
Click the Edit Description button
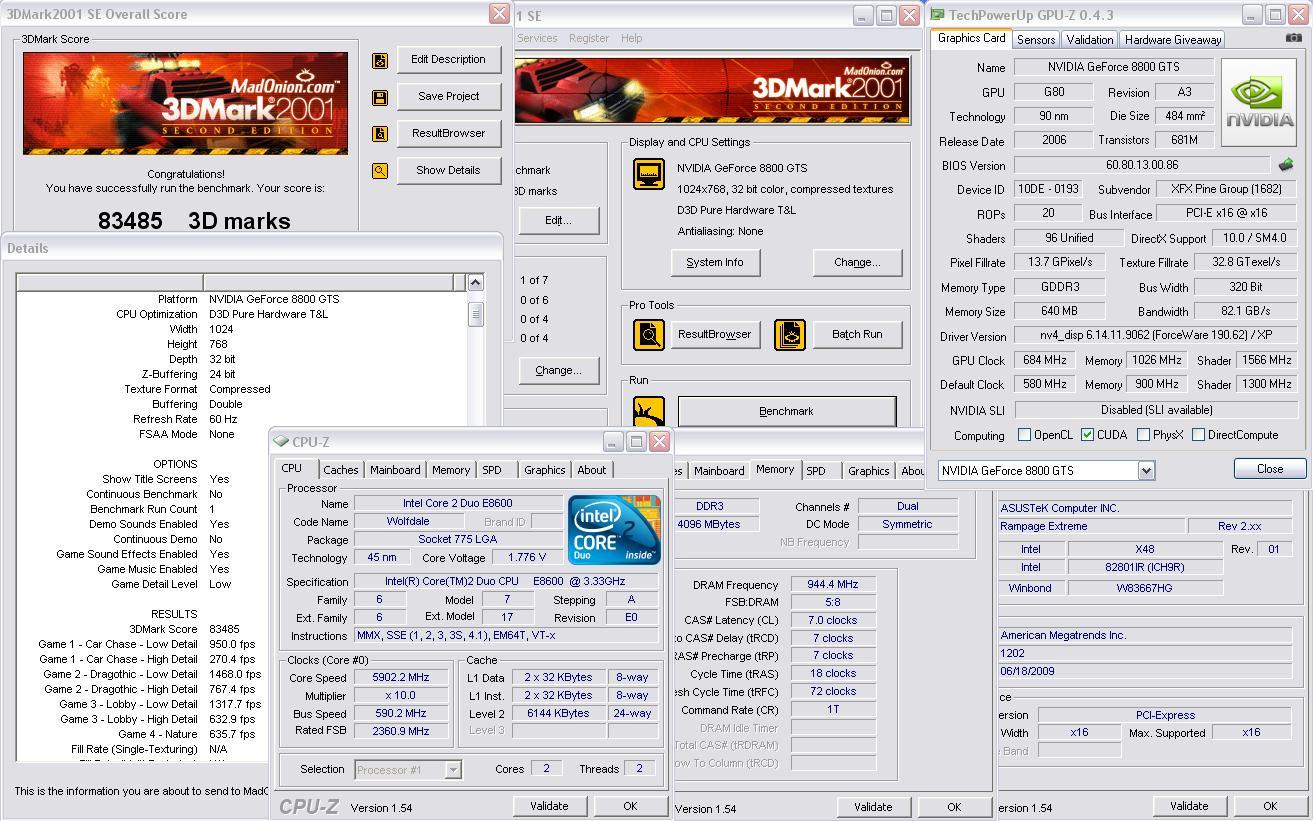pos(449,59)
